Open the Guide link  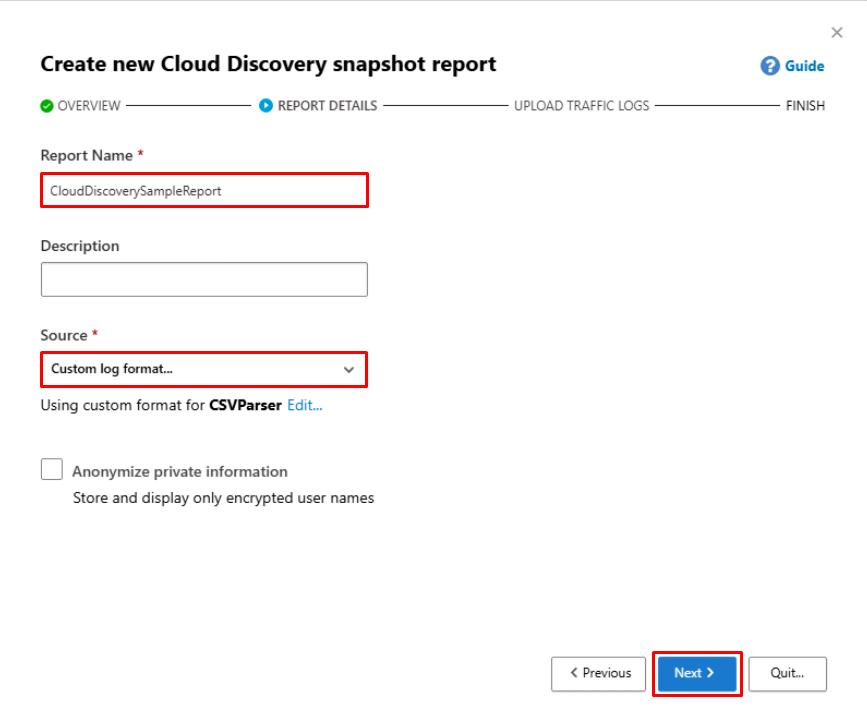point(804,66)
